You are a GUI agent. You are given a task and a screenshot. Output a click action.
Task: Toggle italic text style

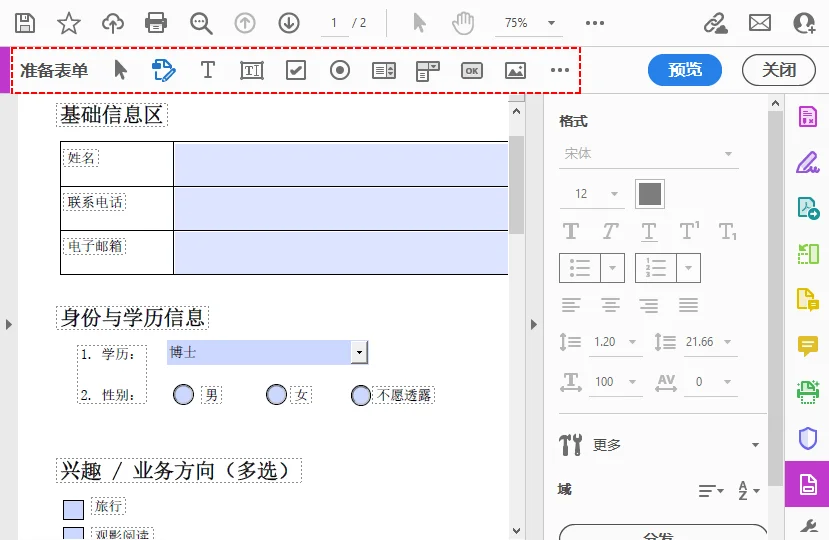610,232
